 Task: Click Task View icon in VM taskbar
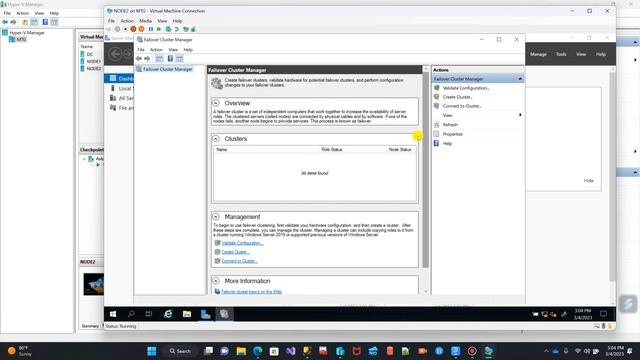(149, 314)
